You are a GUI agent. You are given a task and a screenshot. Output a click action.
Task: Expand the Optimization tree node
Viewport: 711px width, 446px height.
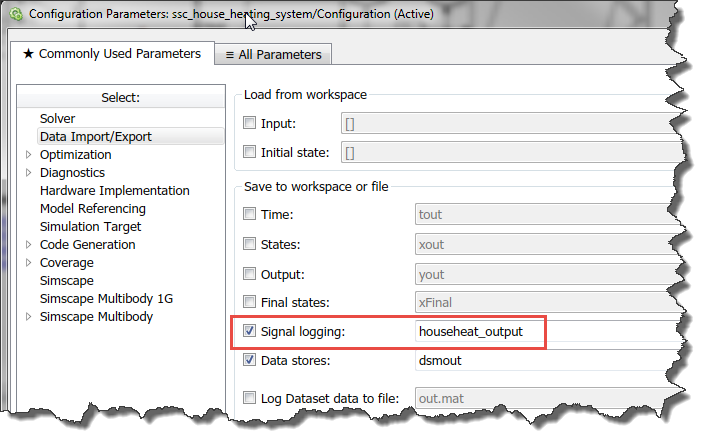pos(28,155)
